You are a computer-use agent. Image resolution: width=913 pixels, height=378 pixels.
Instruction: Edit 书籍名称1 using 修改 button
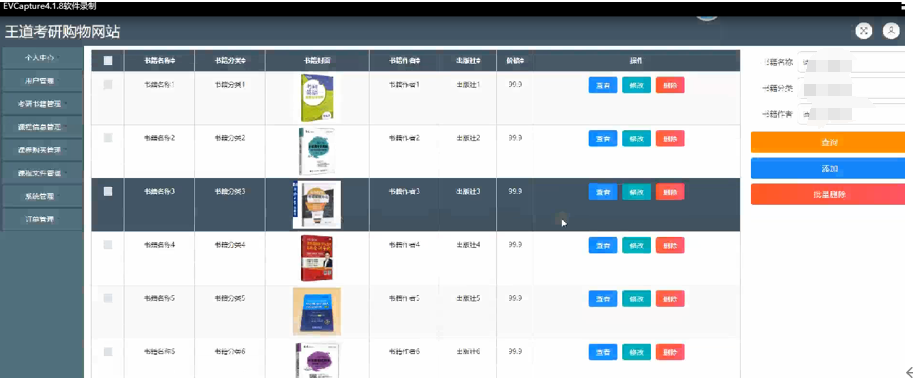pos(636,85)
